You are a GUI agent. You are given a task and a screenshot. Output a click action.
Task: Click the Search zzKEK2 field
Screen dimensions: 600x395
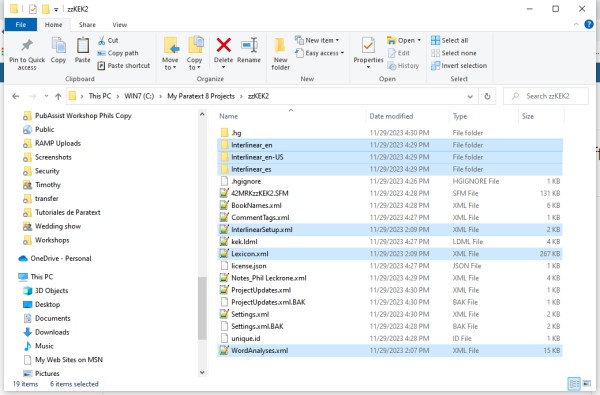[547, 96]
